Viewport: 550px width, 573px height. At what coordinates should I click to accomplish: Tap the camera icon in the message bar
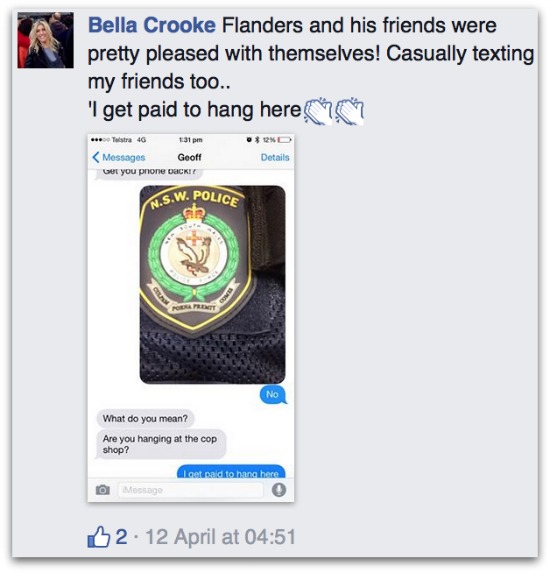tap(103, 490)
